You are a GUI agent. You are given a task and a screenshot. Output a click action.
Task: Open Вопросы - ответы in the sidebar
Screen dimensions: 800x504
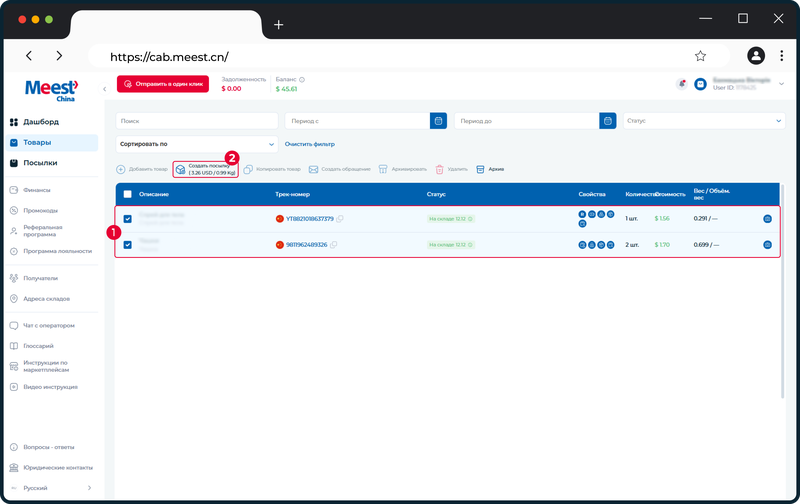(x=42, y=447)
